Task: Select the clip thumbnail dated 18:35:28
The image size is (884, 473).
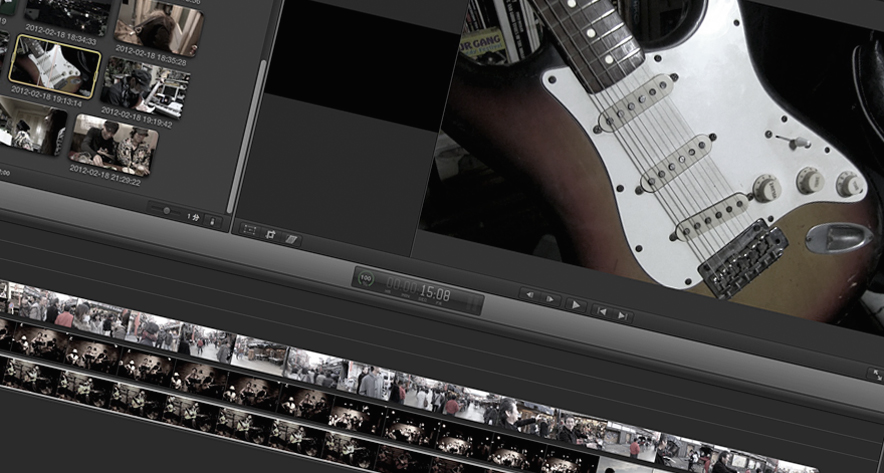Action: 158,29
